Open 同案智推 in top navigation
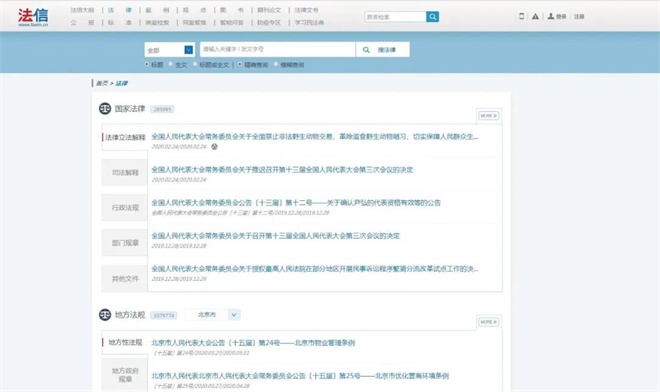 click(x=194, y=23)
